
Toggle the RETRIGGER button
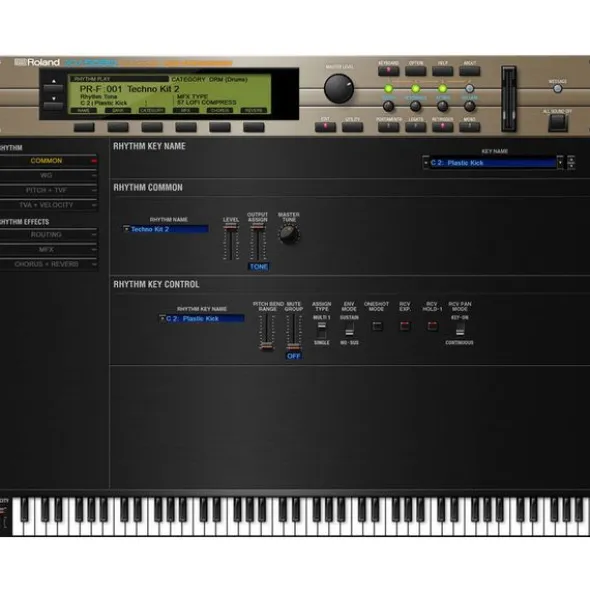(x=443, y=127)
